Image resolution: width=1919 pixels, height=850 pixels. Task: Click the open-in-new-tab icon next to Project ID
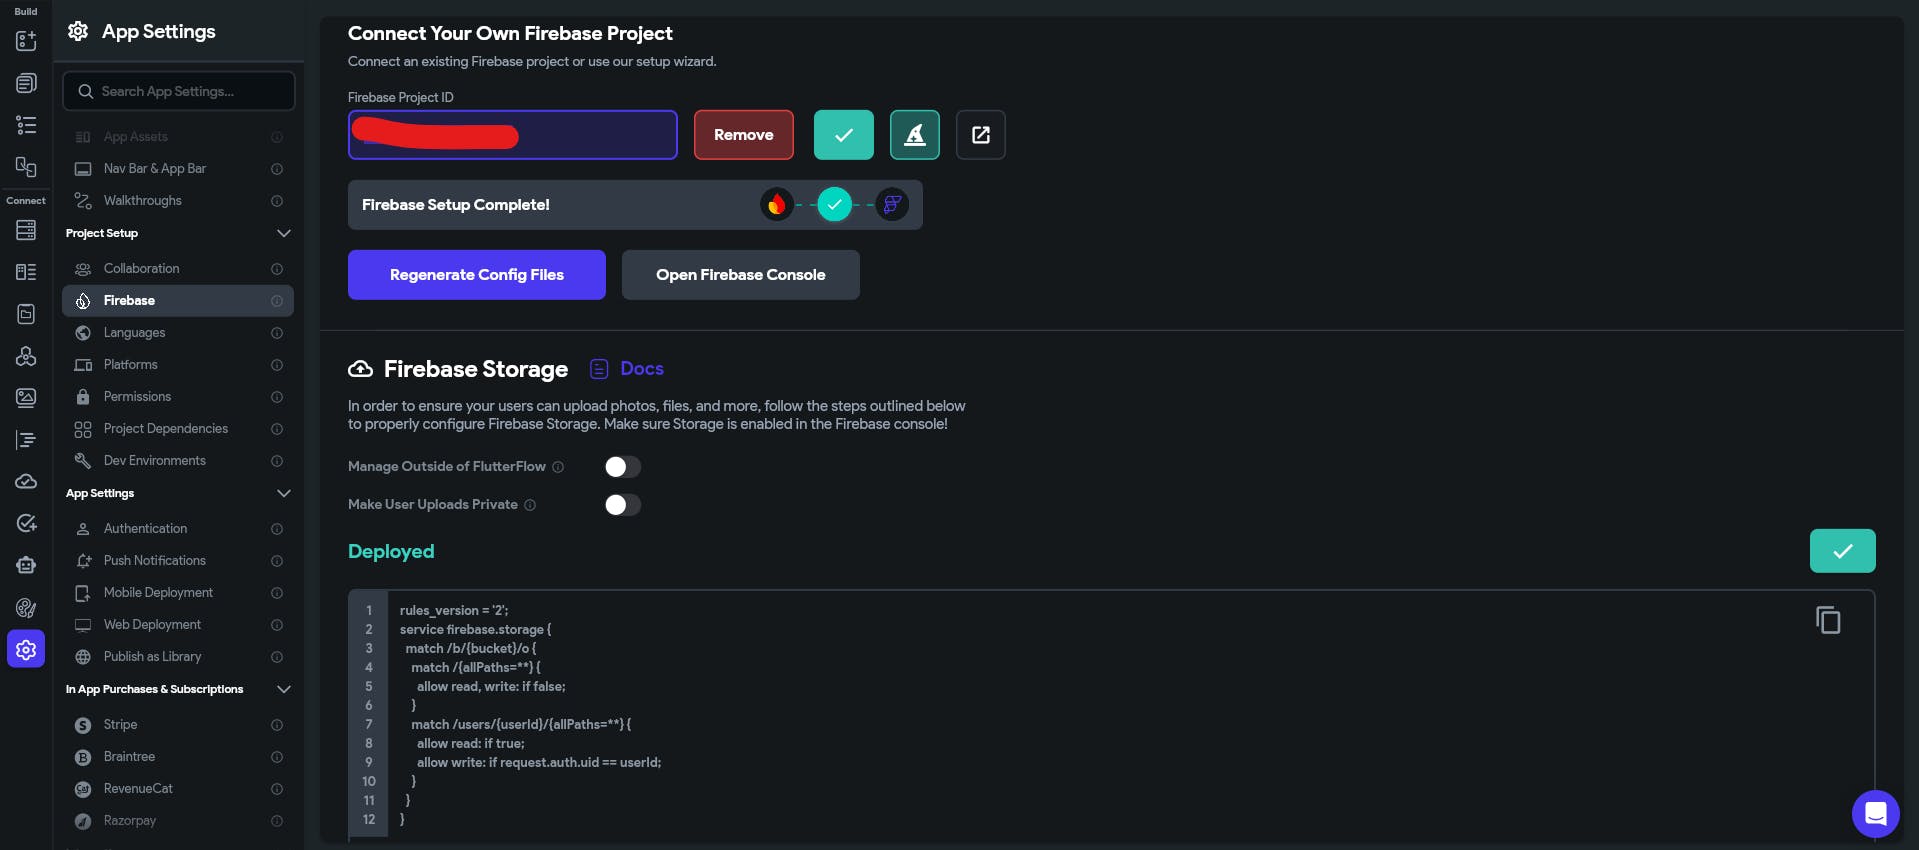click(981, 135)
